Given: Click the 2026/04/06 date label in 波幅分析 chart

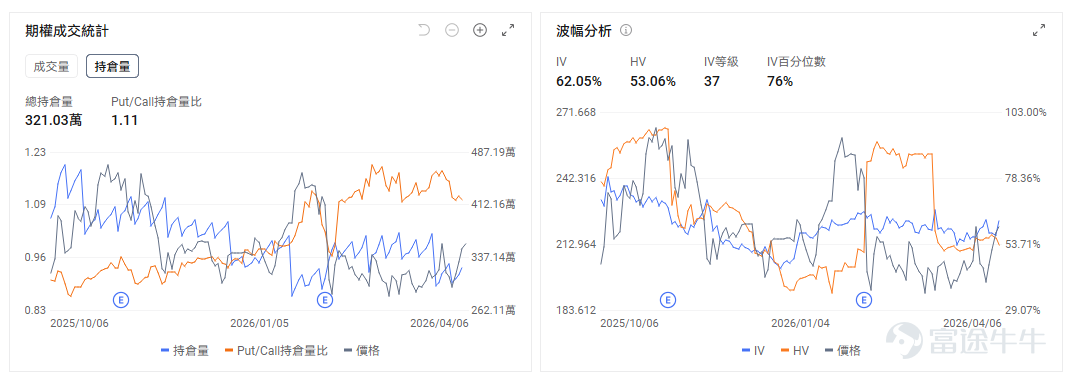Looking at the screenshot, I should click(972, 323).
